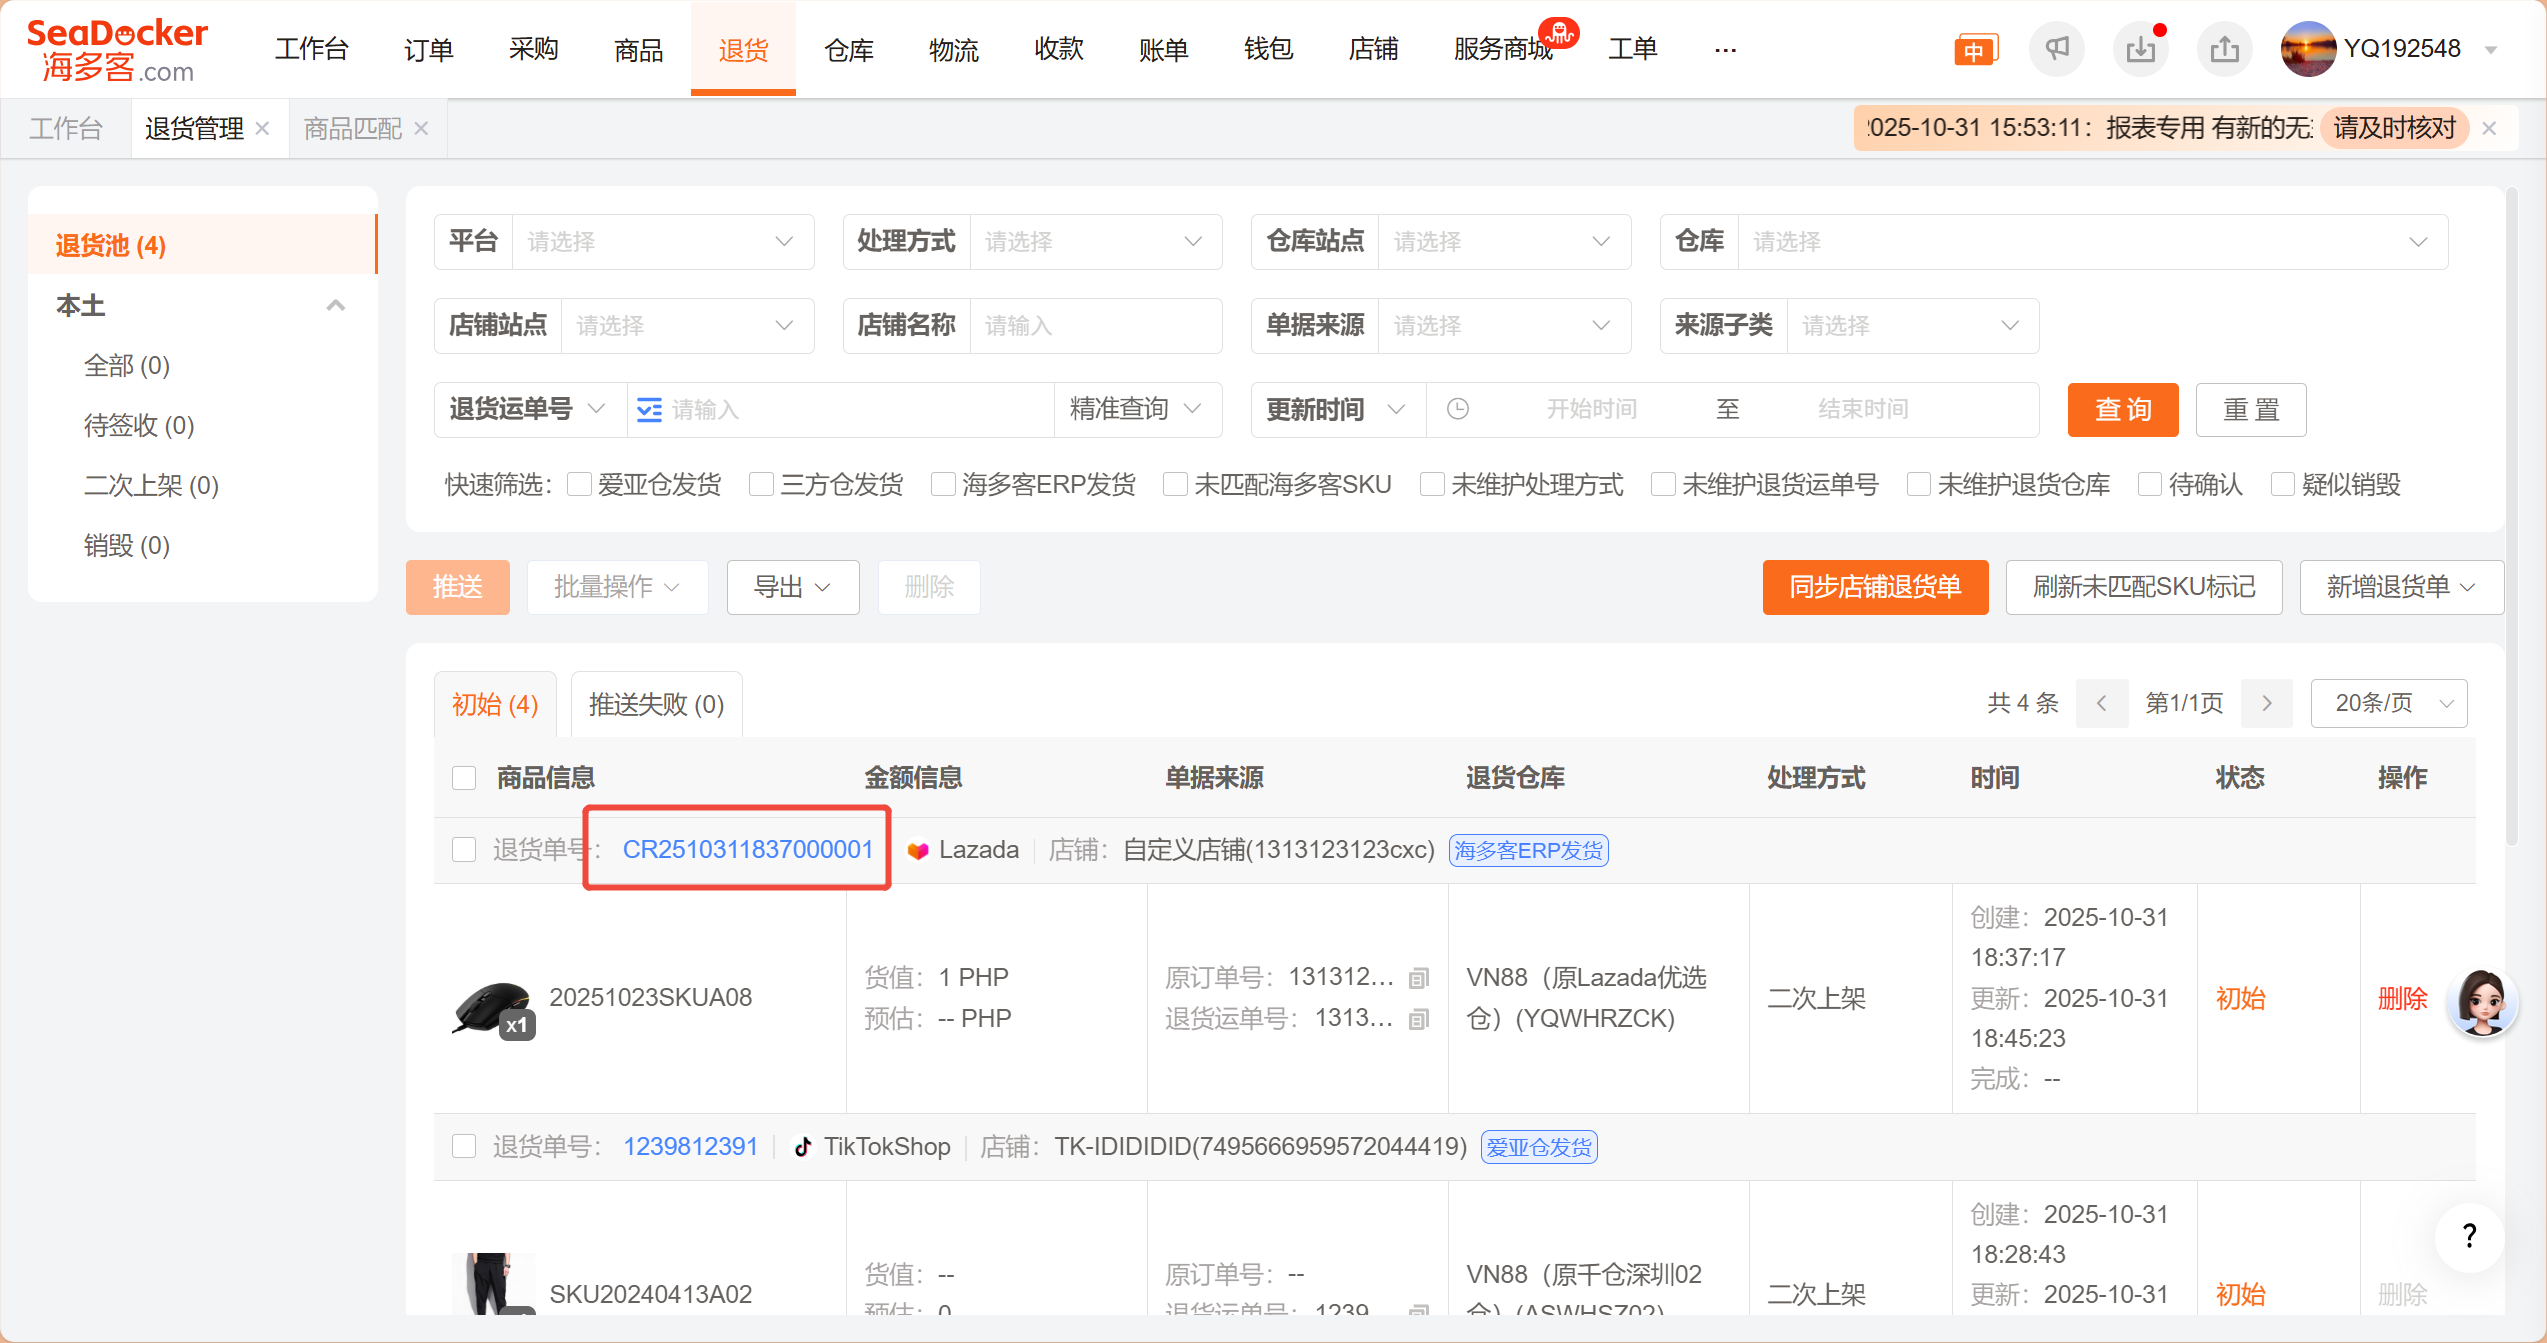The image size is (2547, 1343).
Task: Enable the 爱亚仓发货 quick filter
Action: pos(579,485)
